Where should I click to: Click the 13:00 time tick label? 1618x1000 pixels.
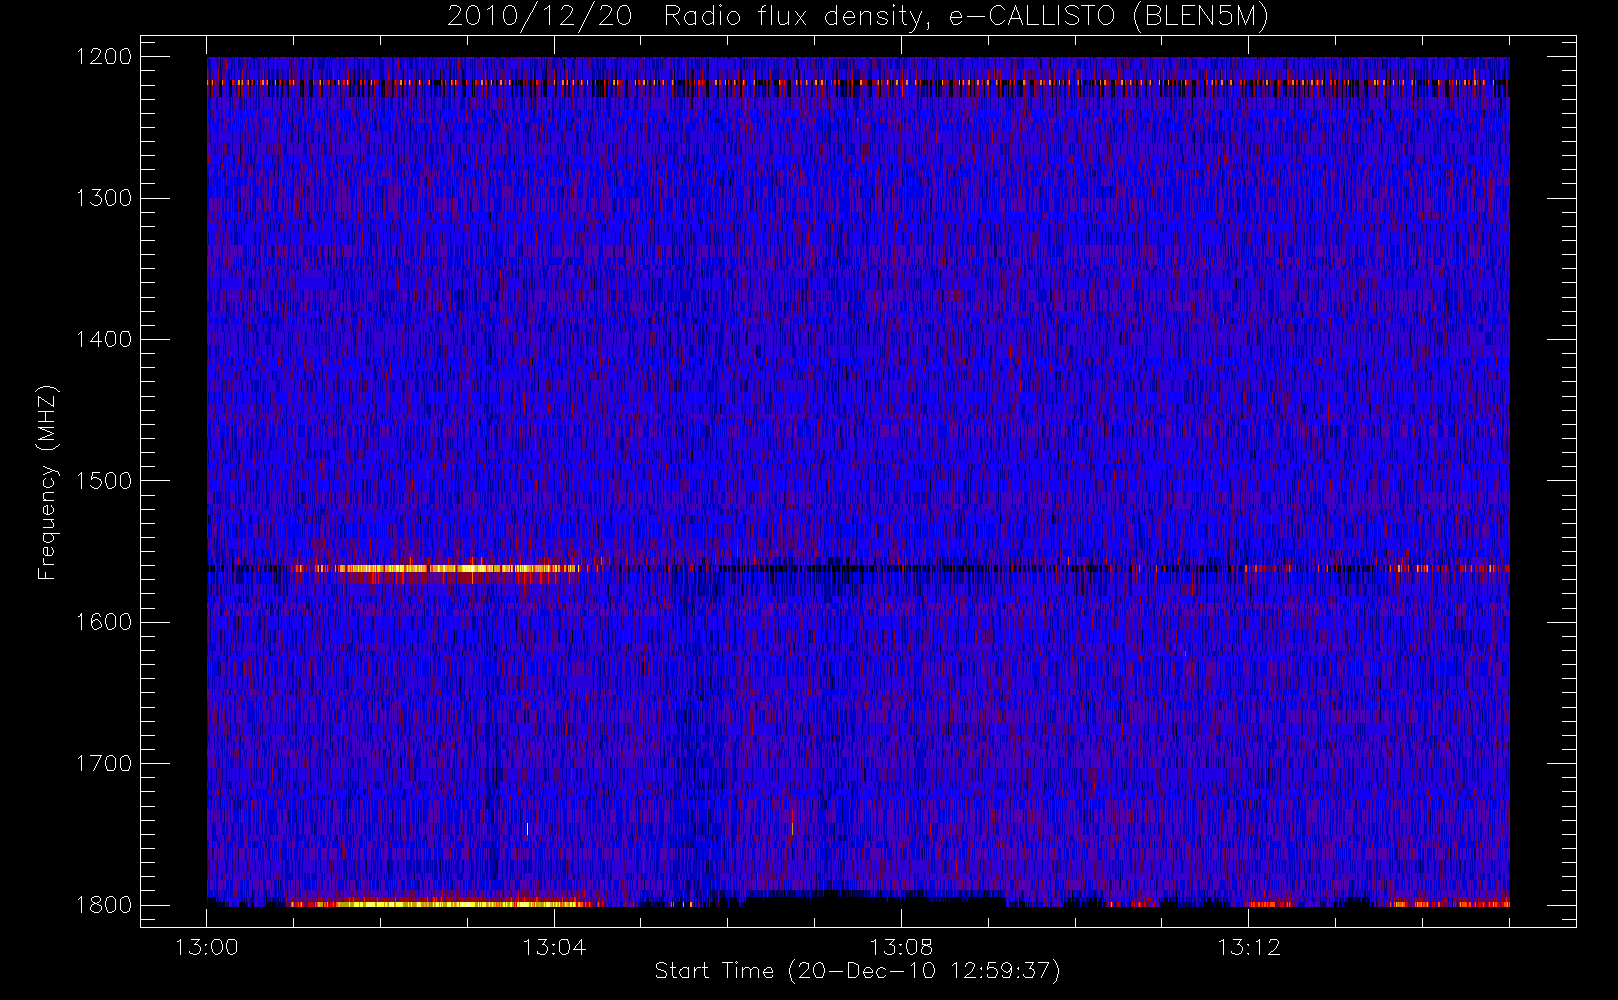(207, 947)
